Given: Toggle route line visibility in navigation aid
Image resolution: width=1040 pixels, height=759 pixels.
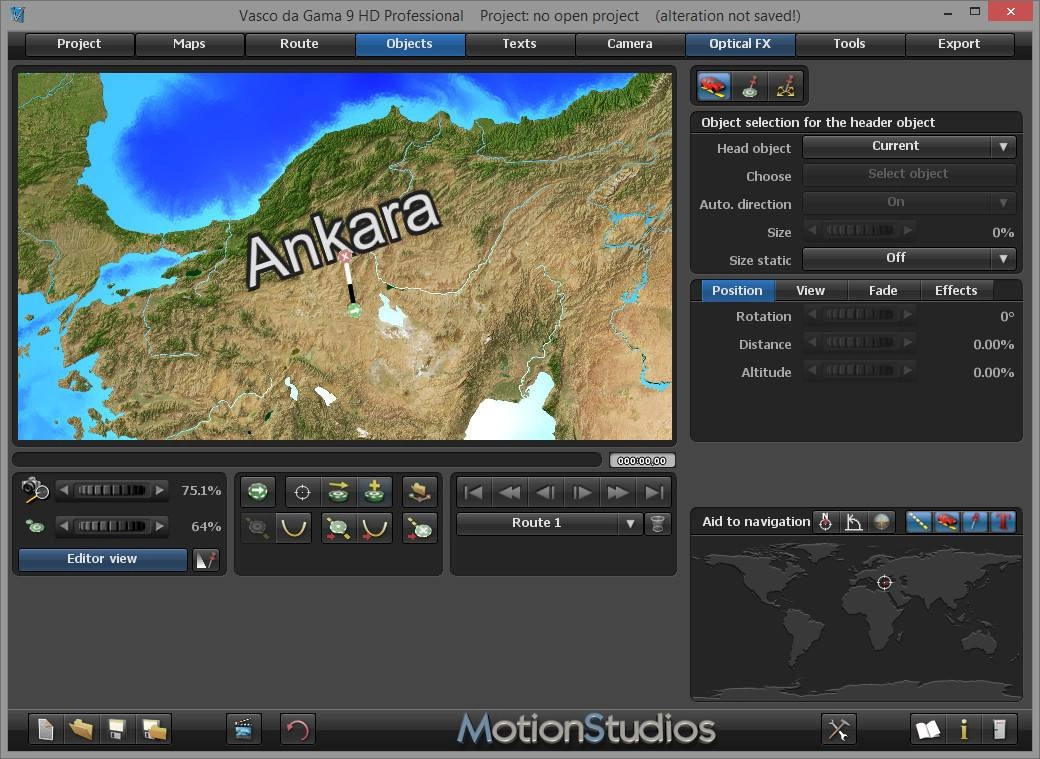Looking at the screenshot, I should point(919,522).
